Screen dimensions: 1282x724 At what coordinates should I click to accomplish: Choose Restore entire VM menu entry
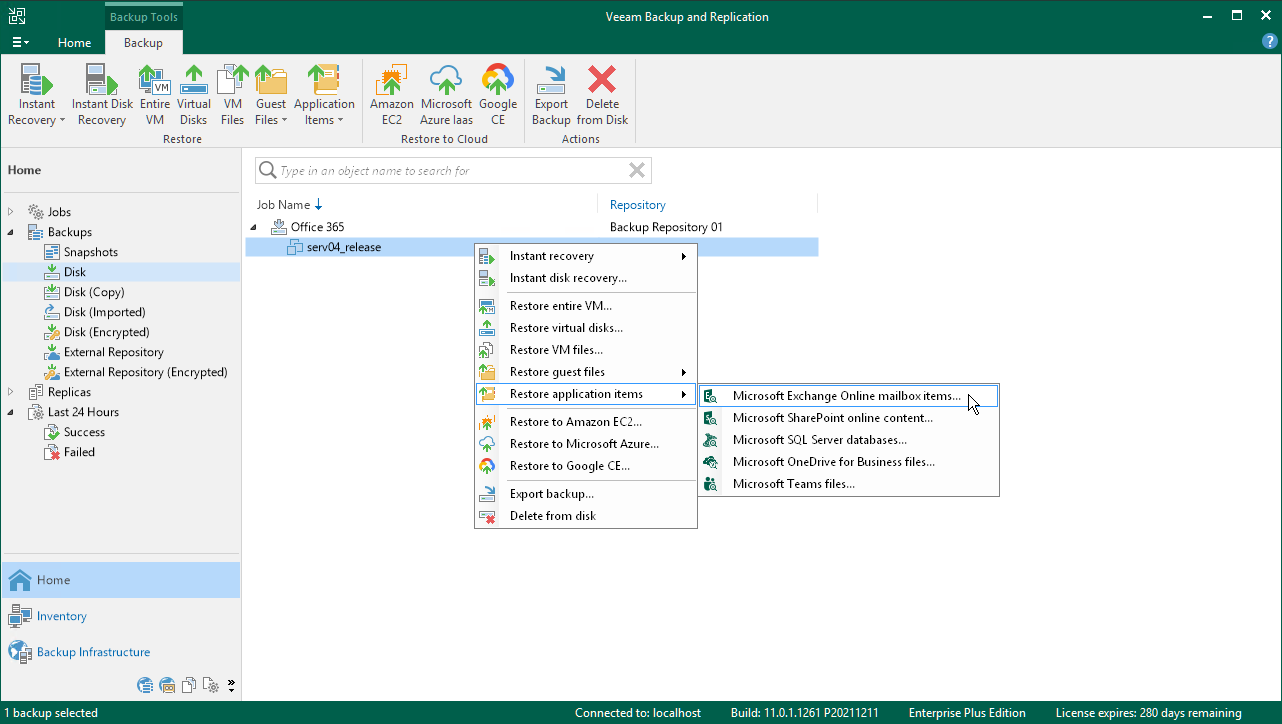coord(560,306)
